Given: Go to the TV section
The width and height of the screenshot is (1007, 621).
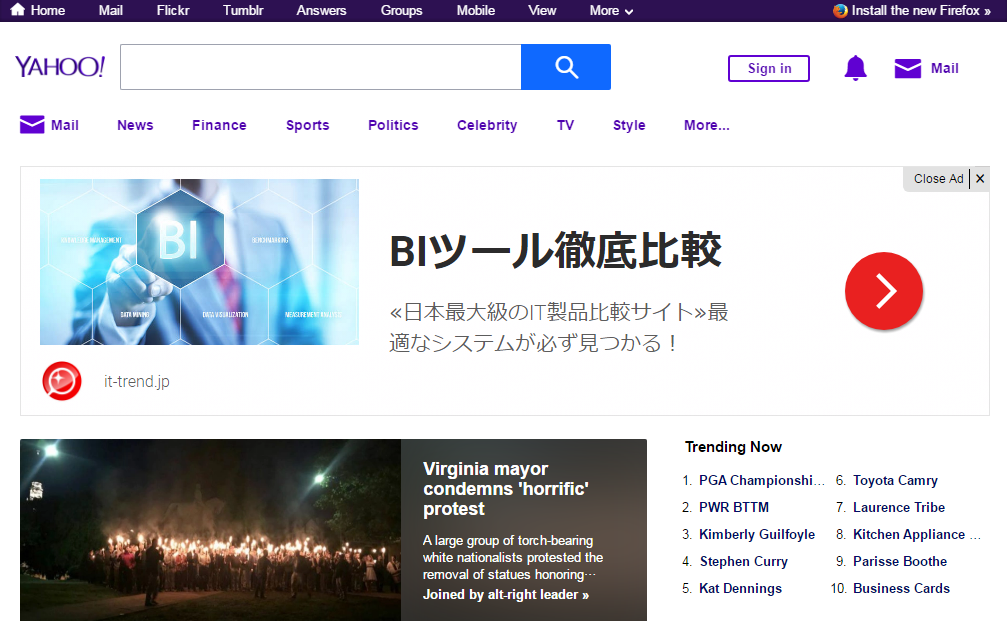Looking at the screenshot, I should (x=565, y=125).
